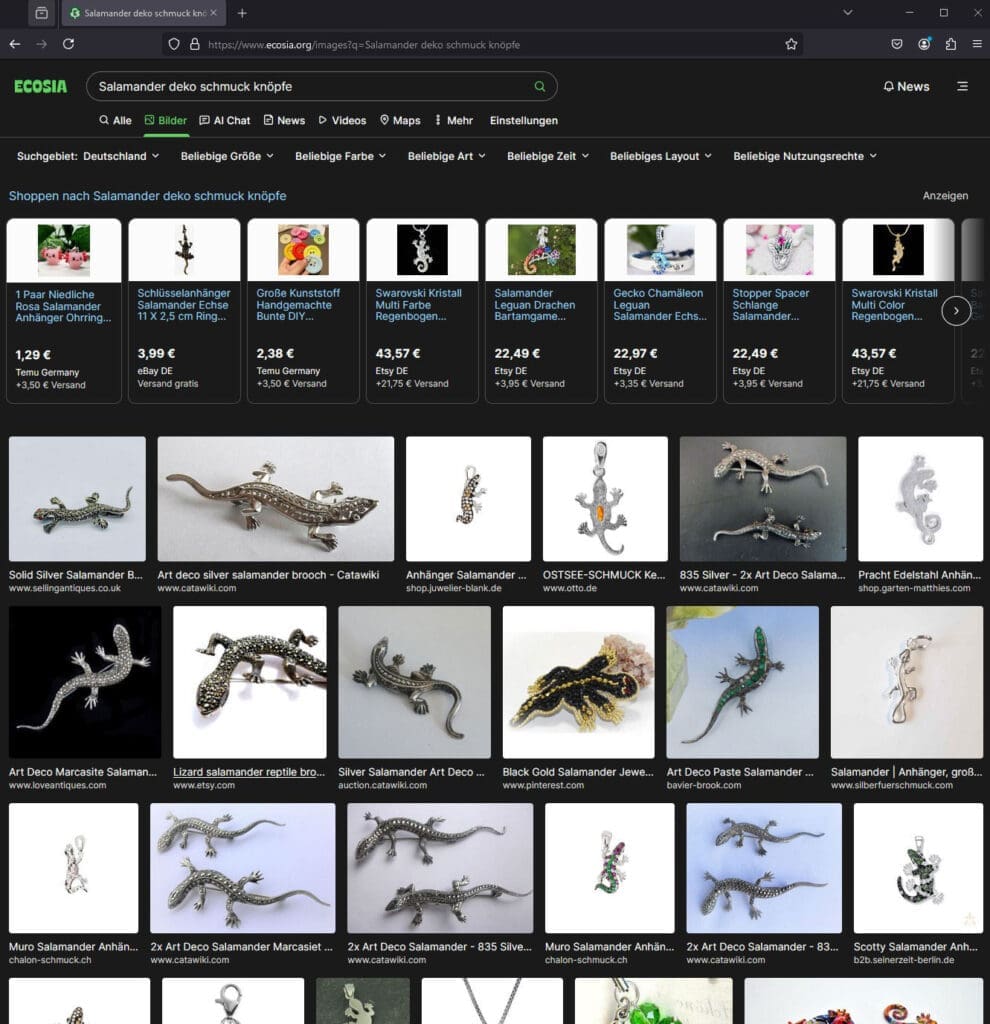Click the Anzeigen label

click(945, 196)
